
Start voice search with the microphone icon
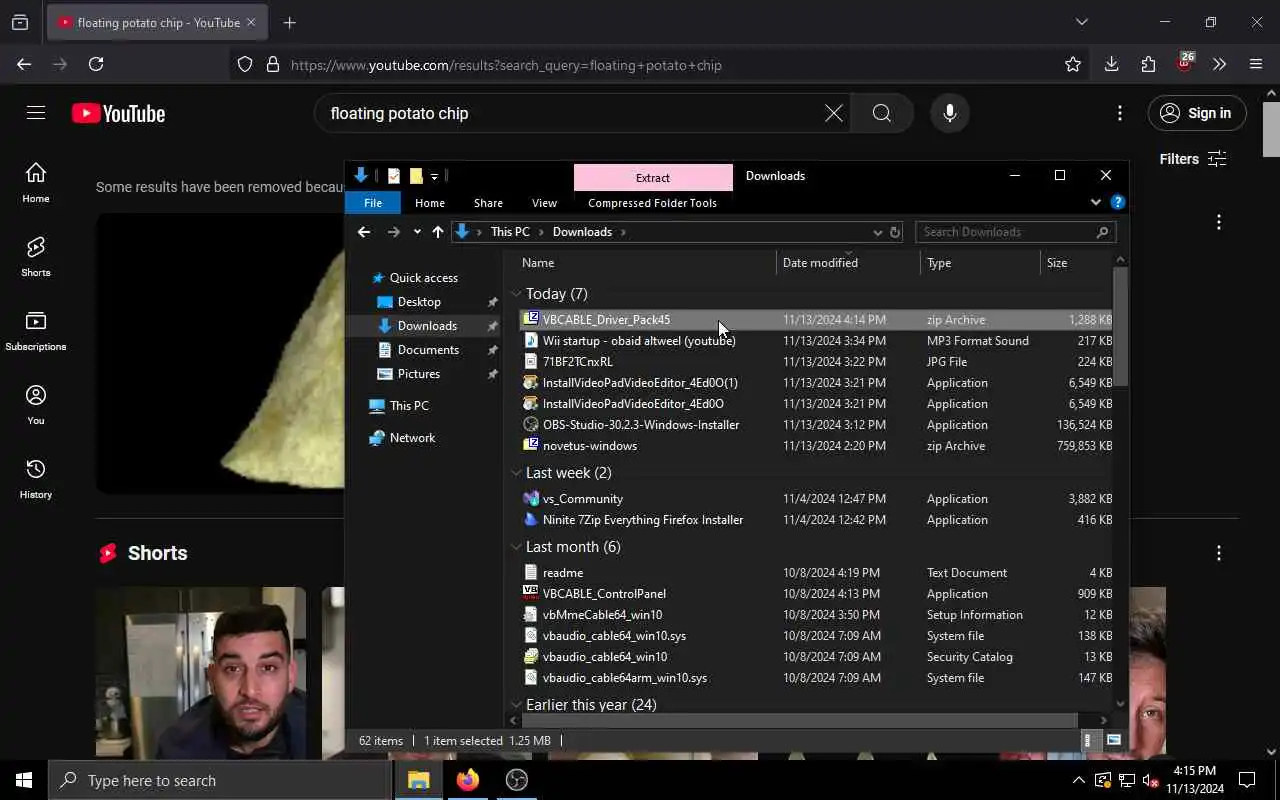pyautogui.click(x=949, y=113)
